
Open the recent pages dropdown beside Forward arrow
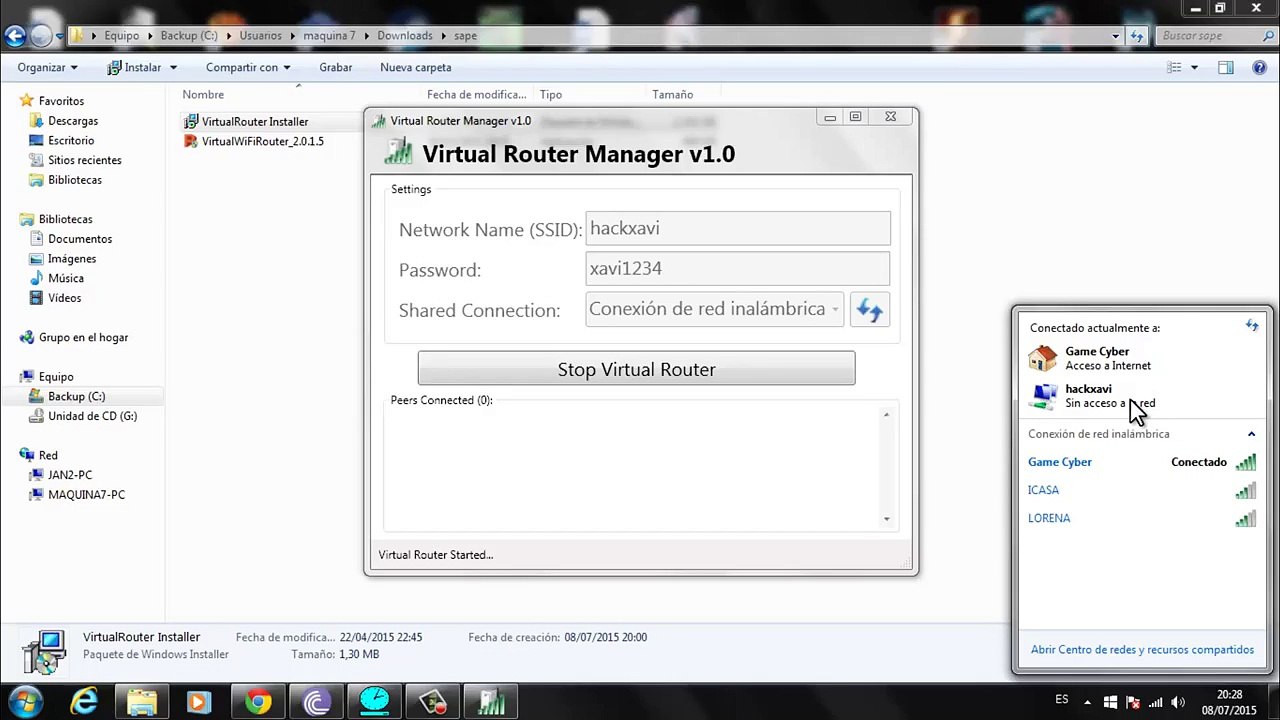[x=60, y=36]
